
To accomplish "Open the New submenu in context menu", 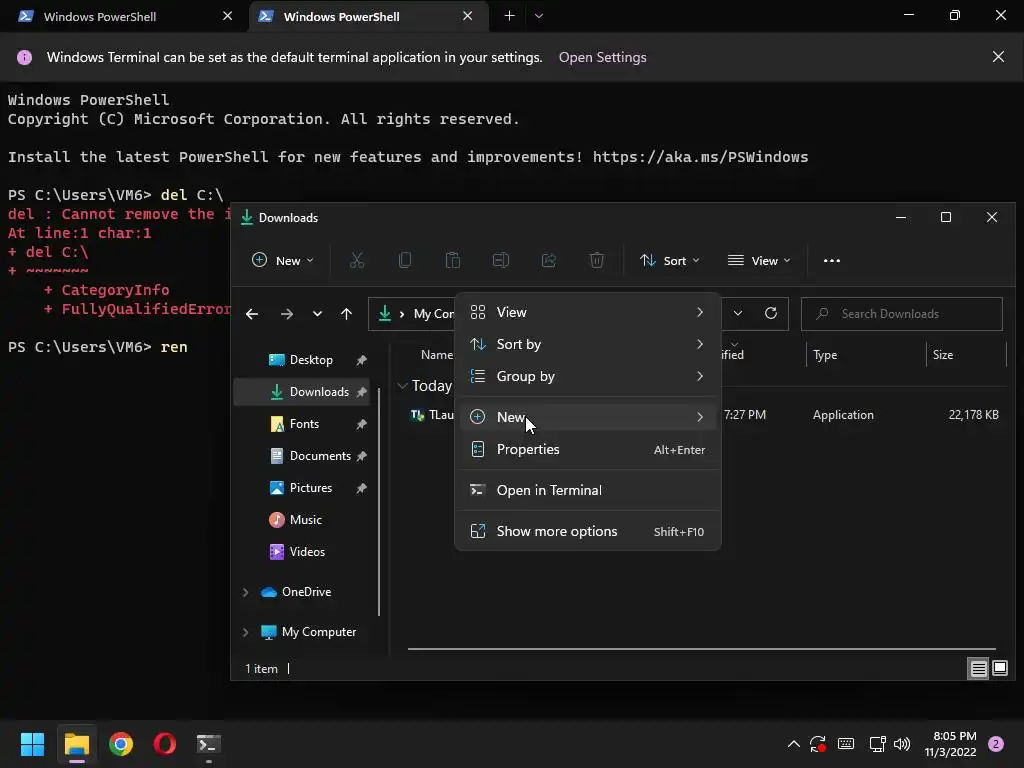I will pos(588,417).
